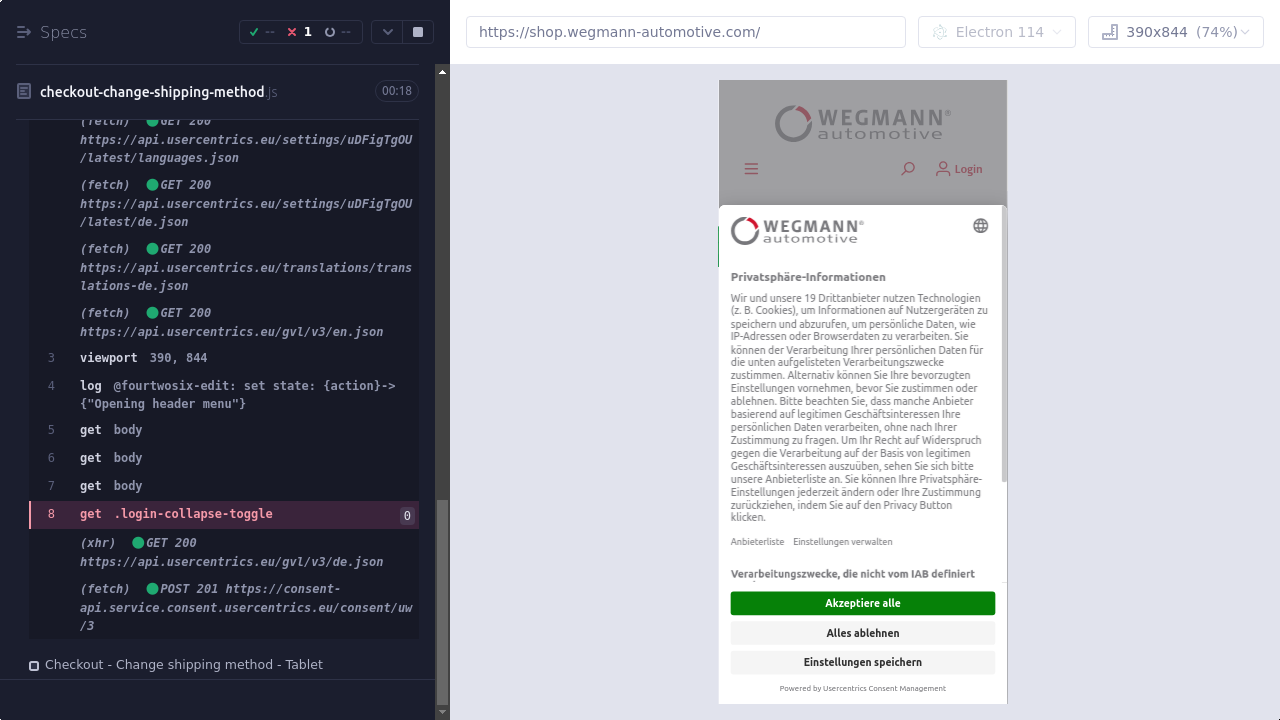Click the magnifier search icon in shop header
Image resolution: width=1280 pixels, height=720 pixels.
coord(908,169)
